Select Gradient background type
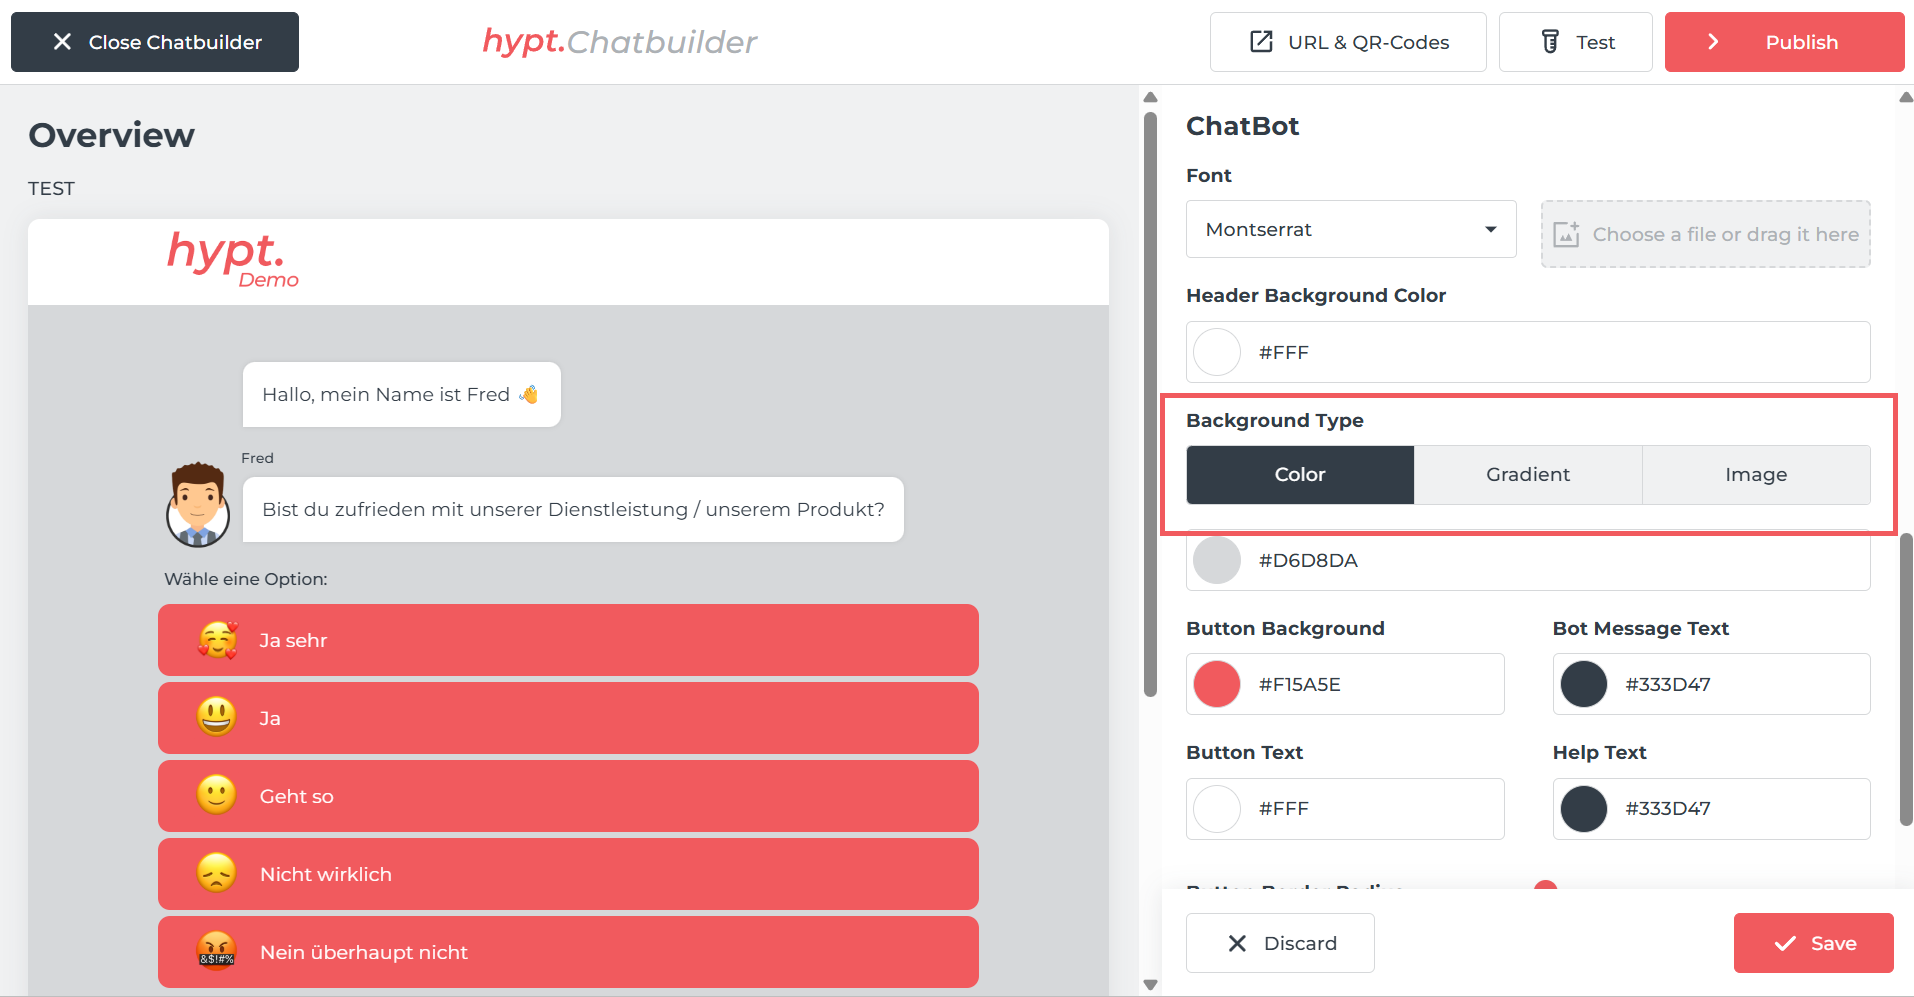 click(1528, 475)
